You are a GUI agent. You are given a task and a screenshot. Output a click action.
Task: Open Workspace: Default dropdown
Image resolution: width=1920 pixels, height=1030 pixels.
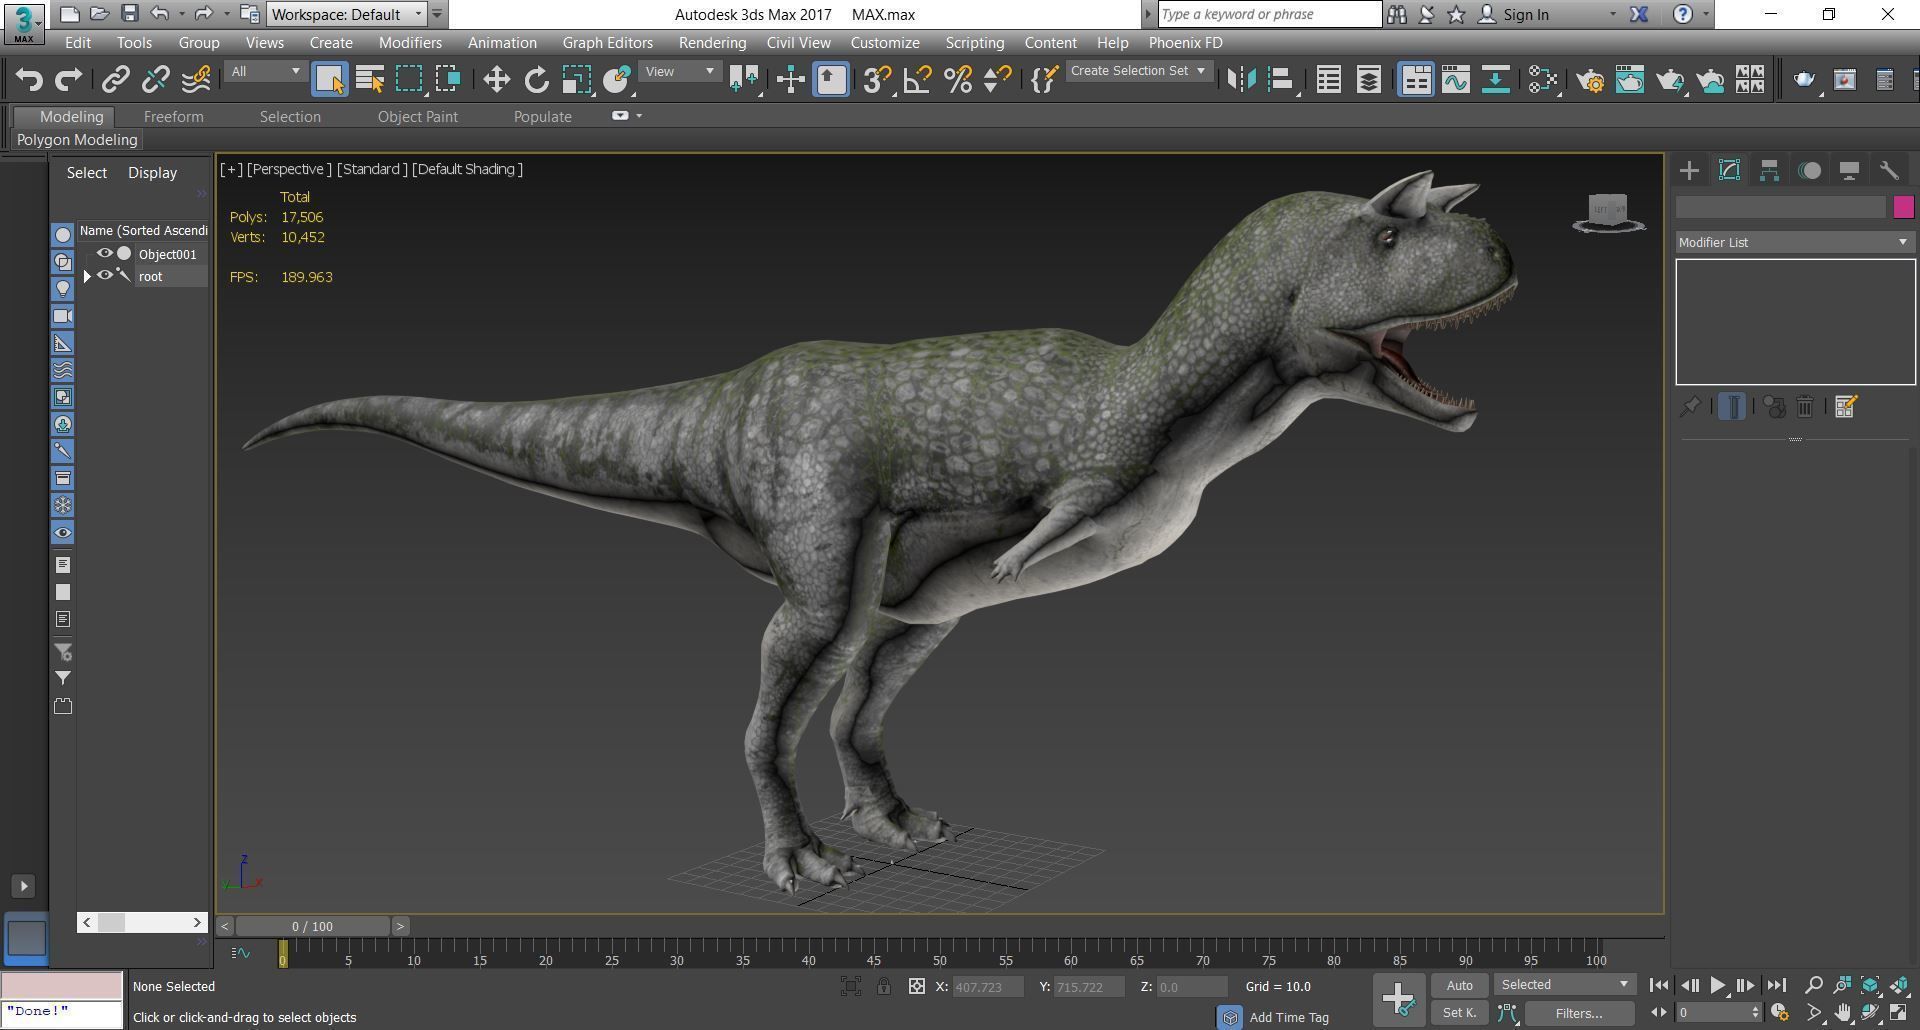click(x=347, y=14)
